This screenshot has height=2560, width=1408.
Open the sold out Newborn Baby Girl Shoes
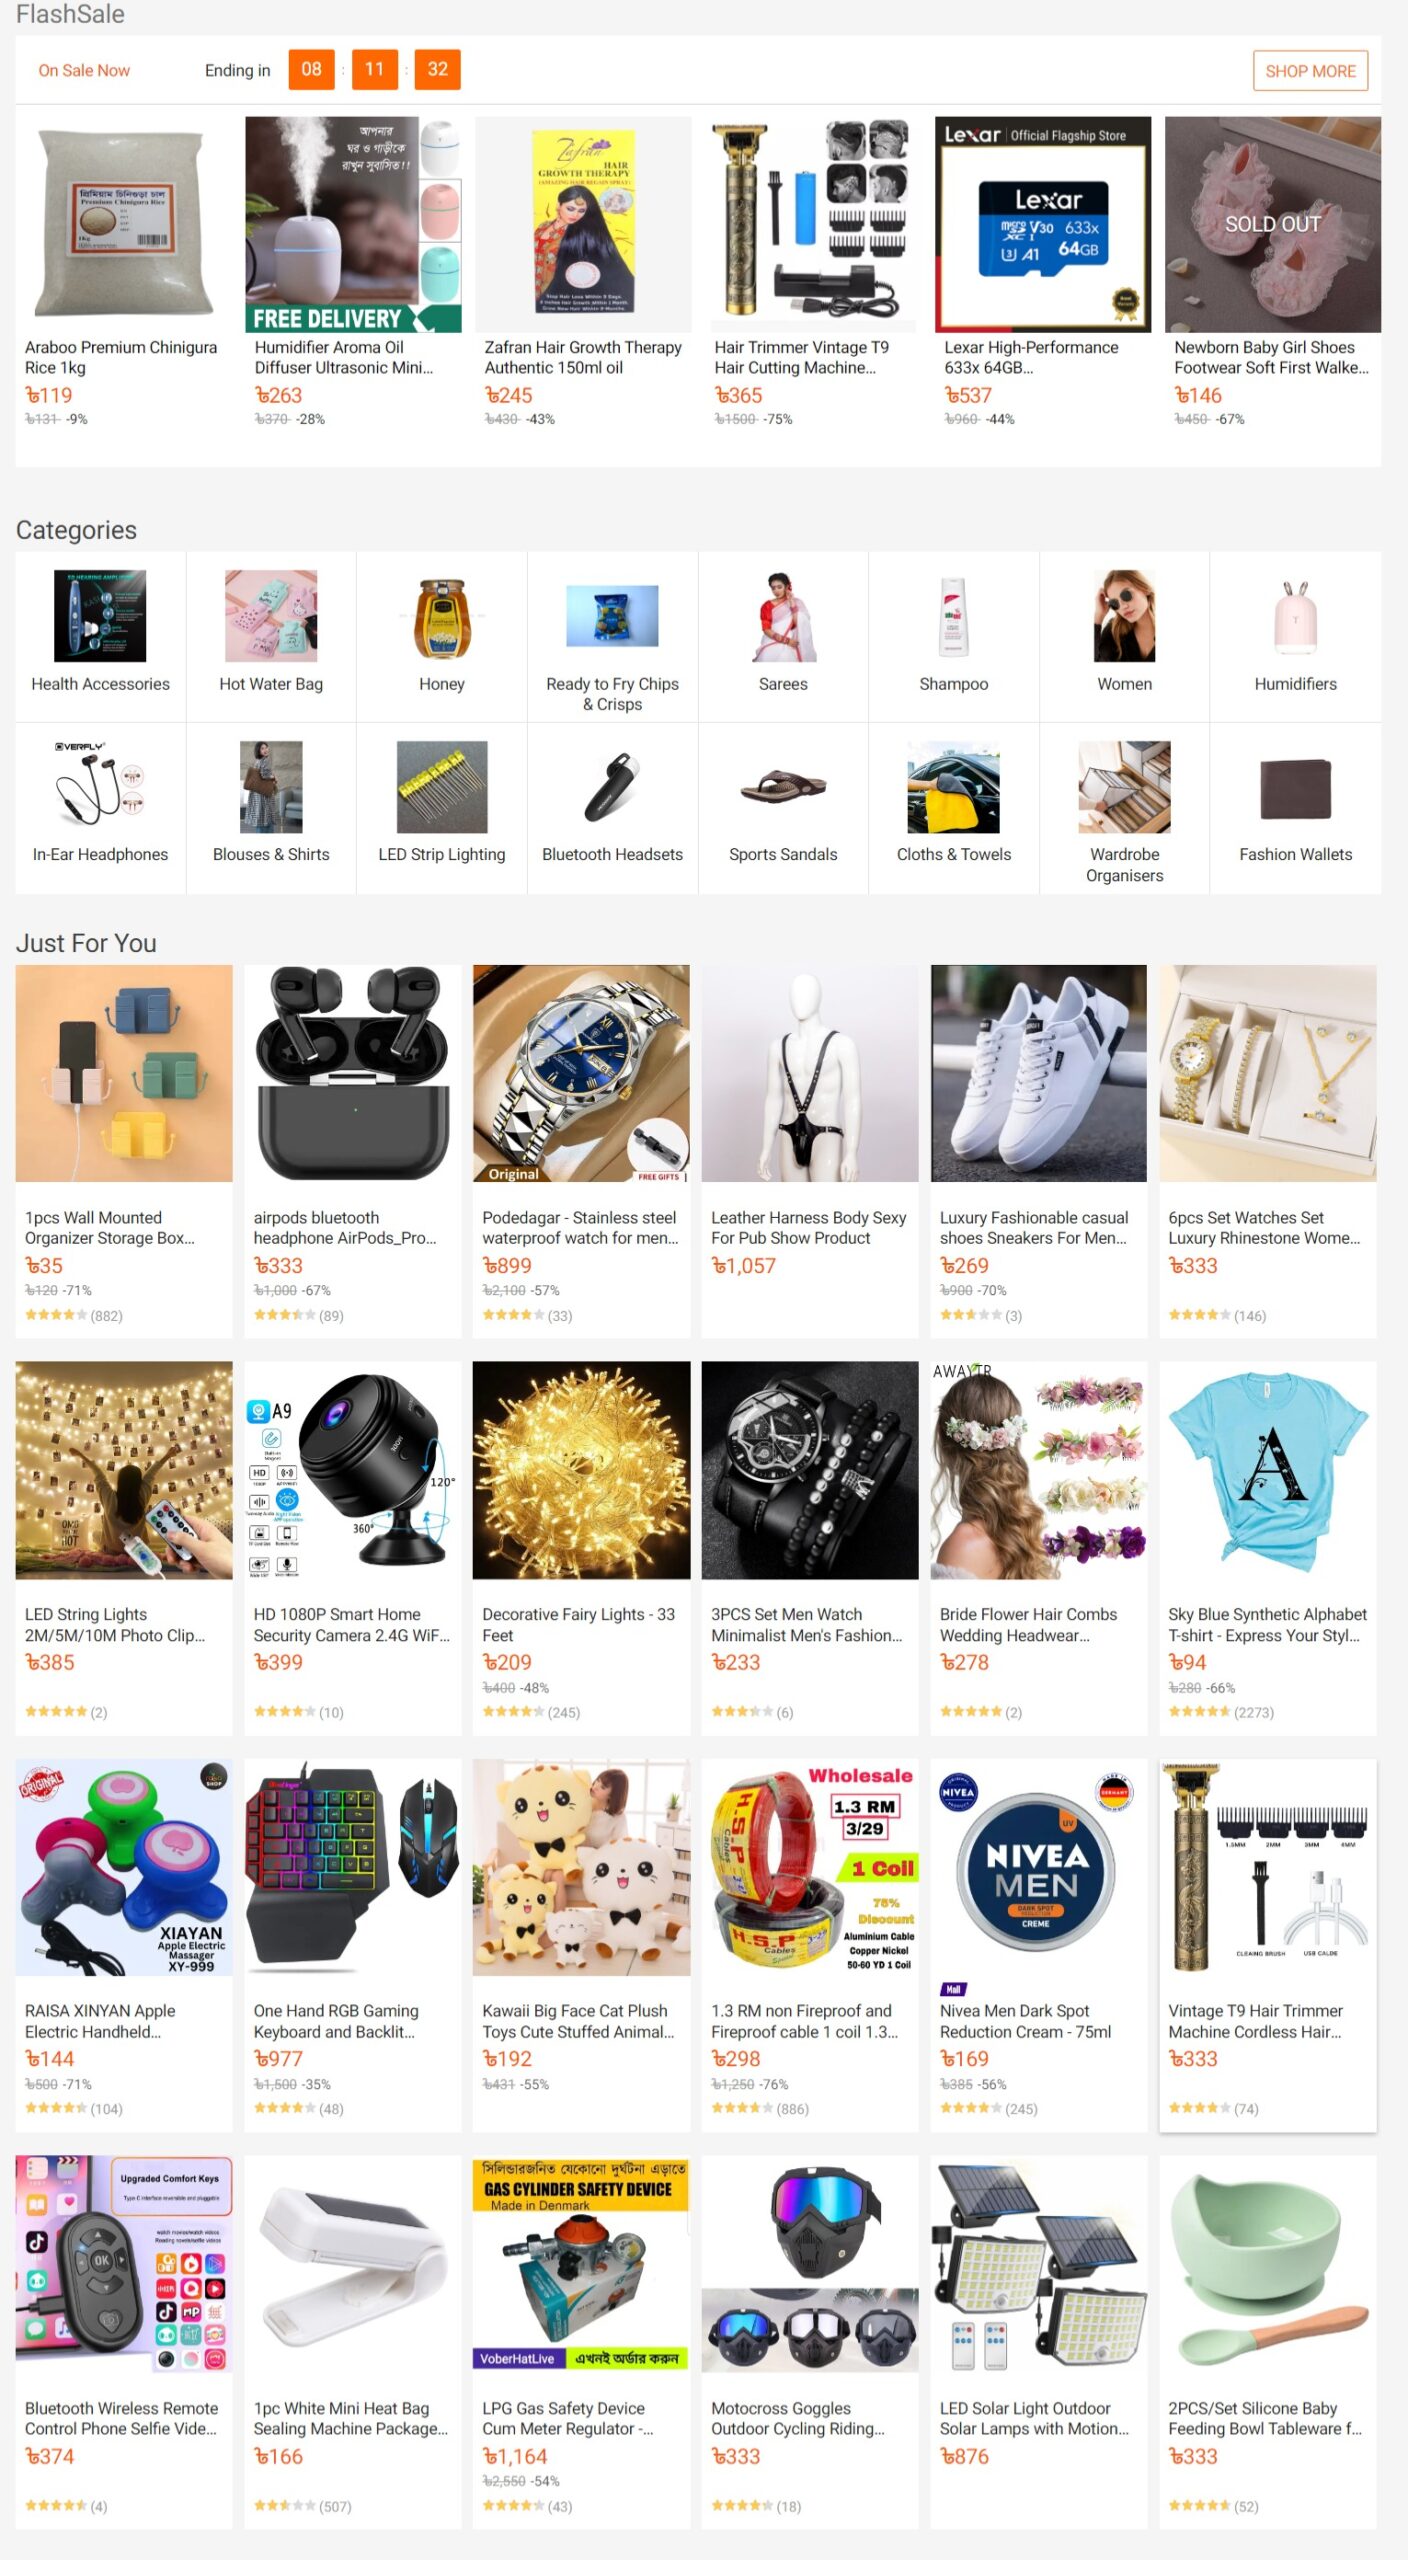[1272, 272]
